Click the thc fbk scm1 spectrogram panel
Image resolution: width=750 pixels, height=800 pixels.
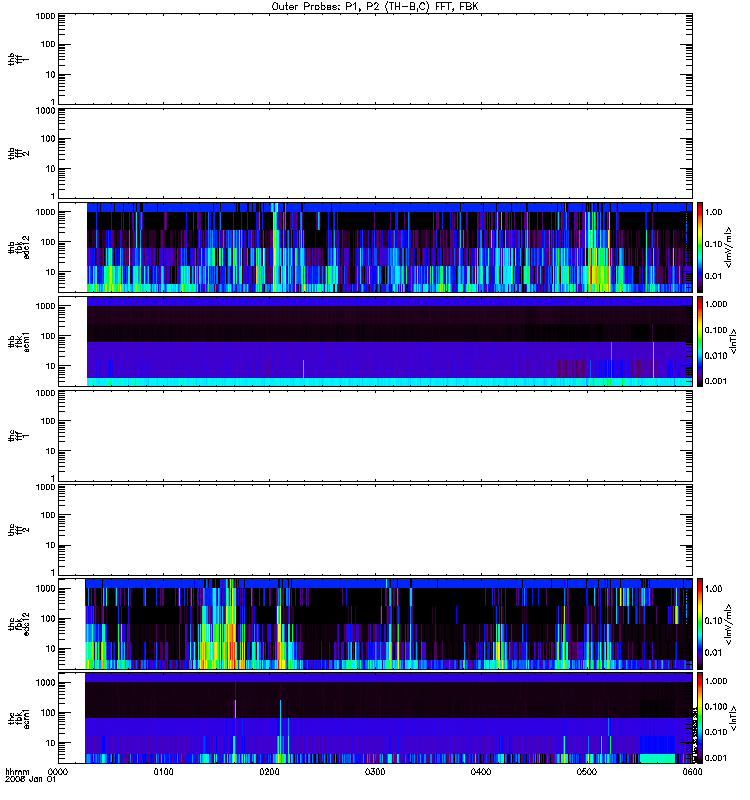tap(375, 718)
